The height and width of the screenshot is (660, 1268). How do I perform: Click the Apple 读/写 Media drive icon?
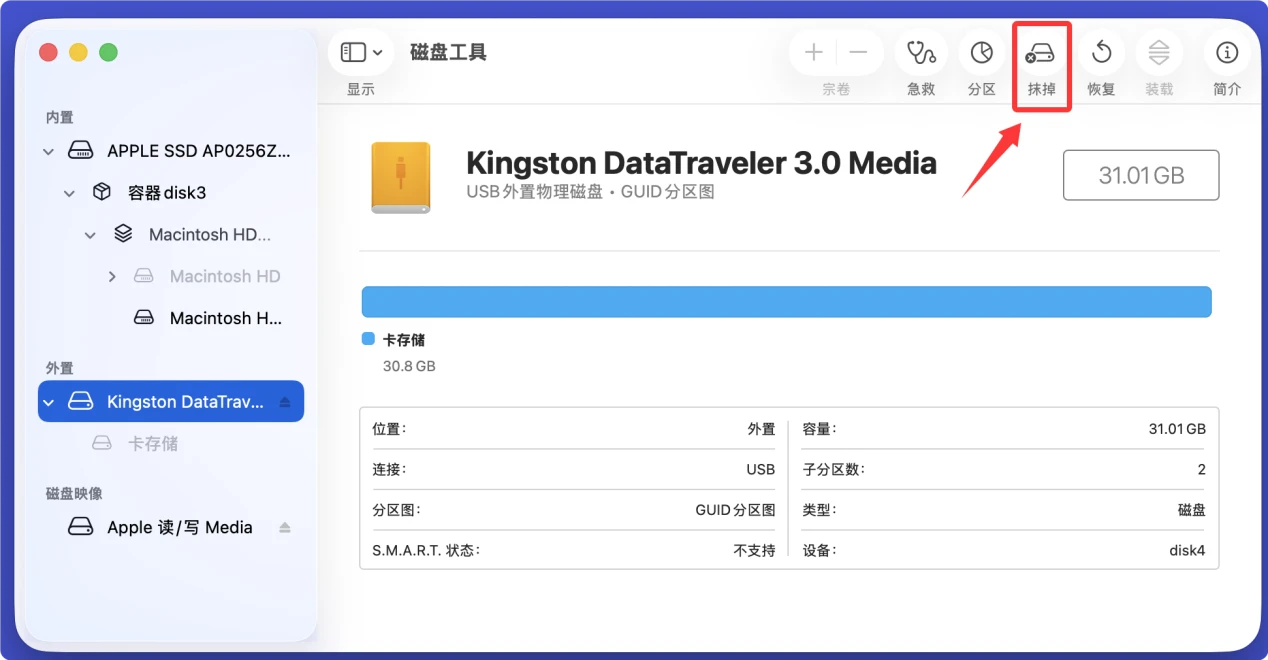[x=80, y=527]
